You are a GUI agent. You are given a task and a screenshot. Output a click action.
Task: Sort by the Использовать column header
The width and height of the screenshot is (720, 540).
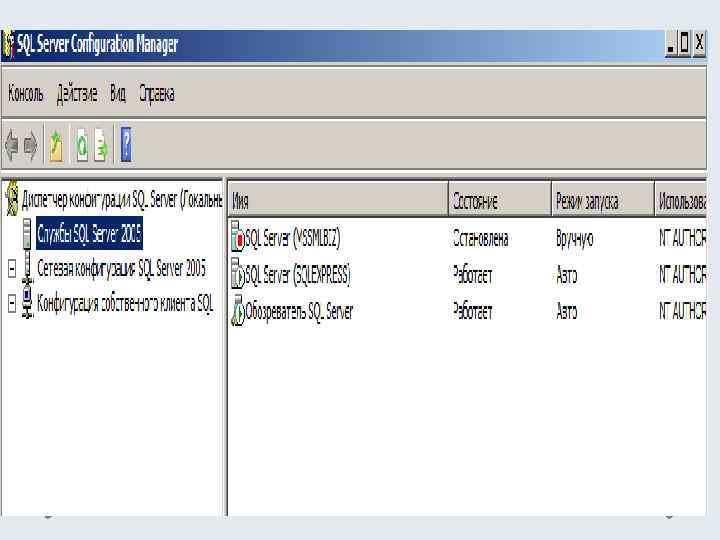tap(681, 199)
